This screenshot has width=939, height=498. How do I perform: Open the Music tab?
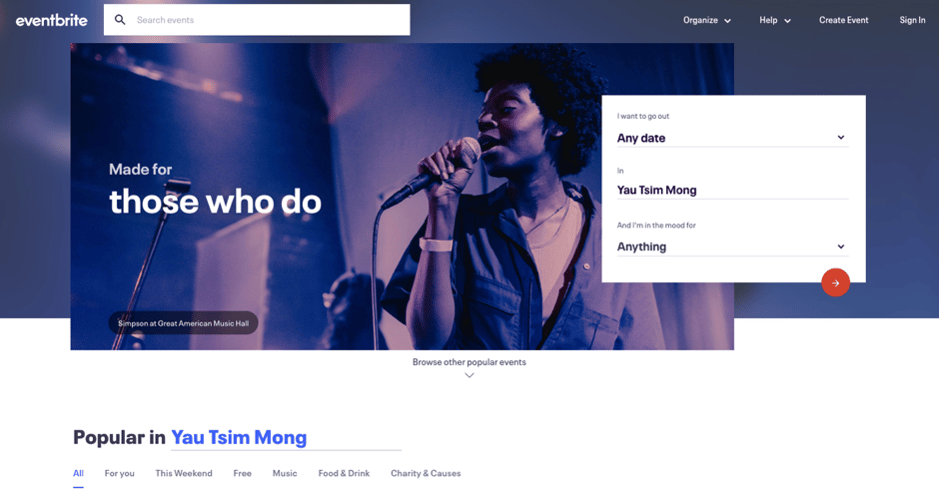pos(284,473)
